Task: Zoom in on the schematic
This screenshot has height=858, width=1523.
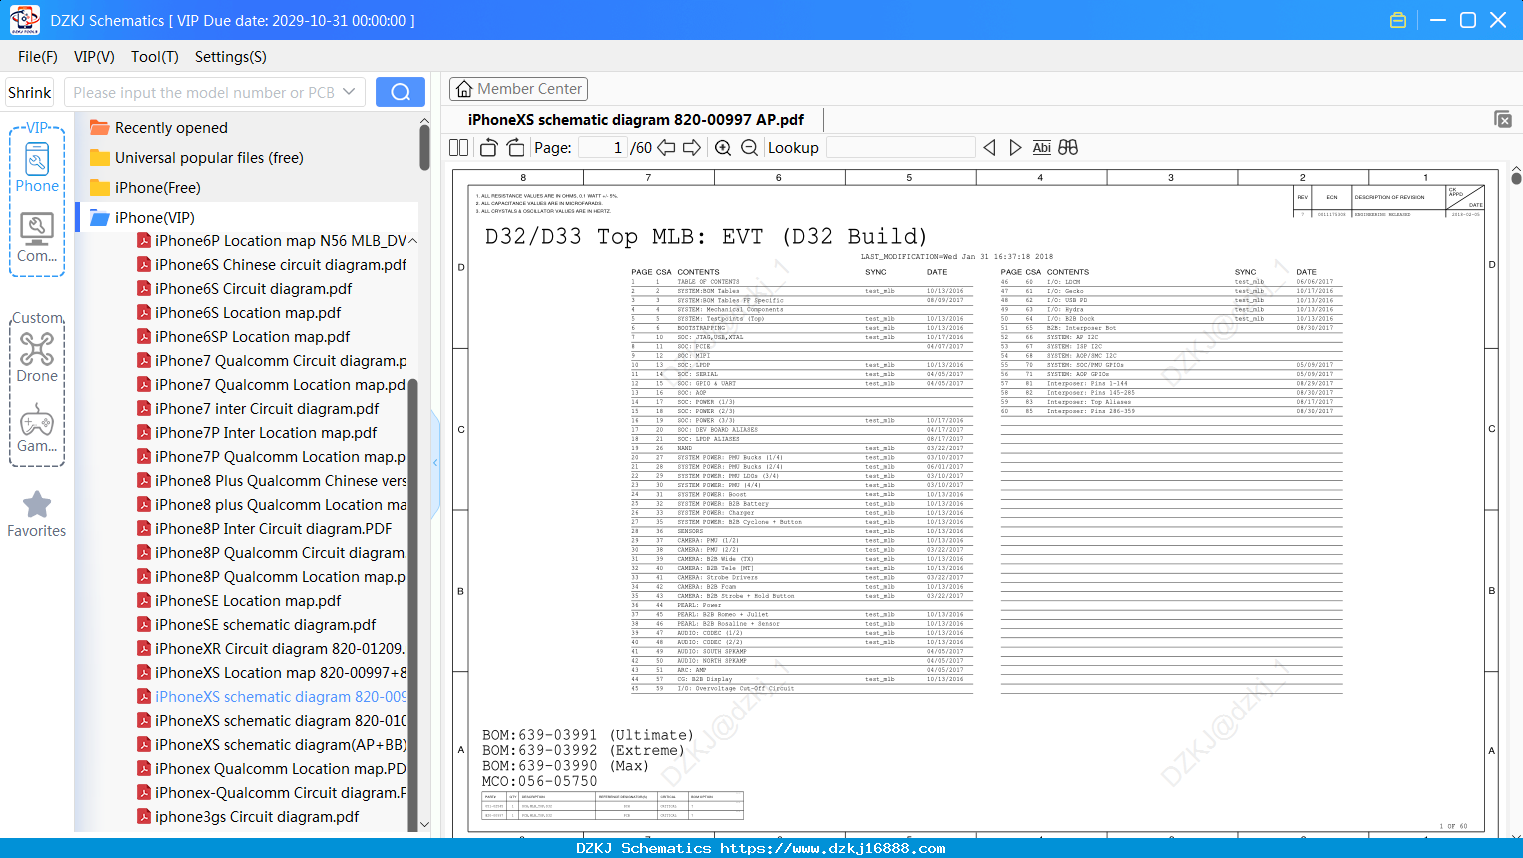Action: 723,147
